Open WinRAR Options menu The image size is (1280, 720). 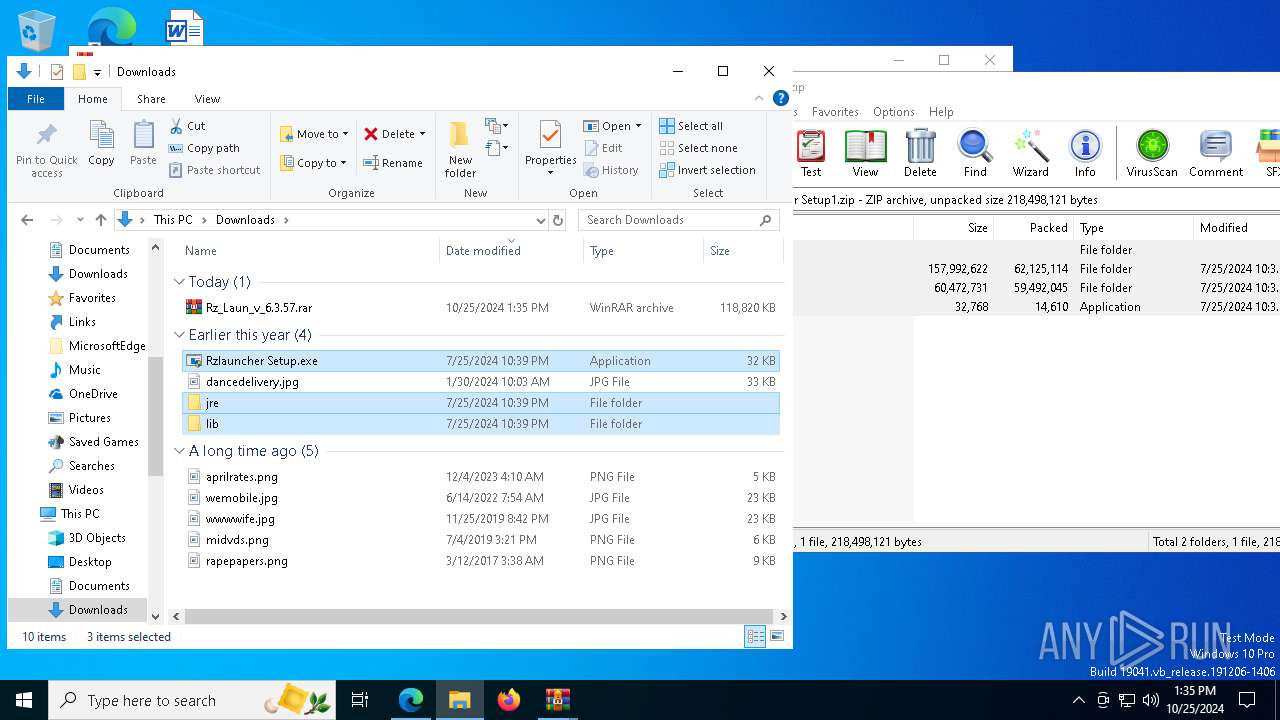(x=893, y=112)
